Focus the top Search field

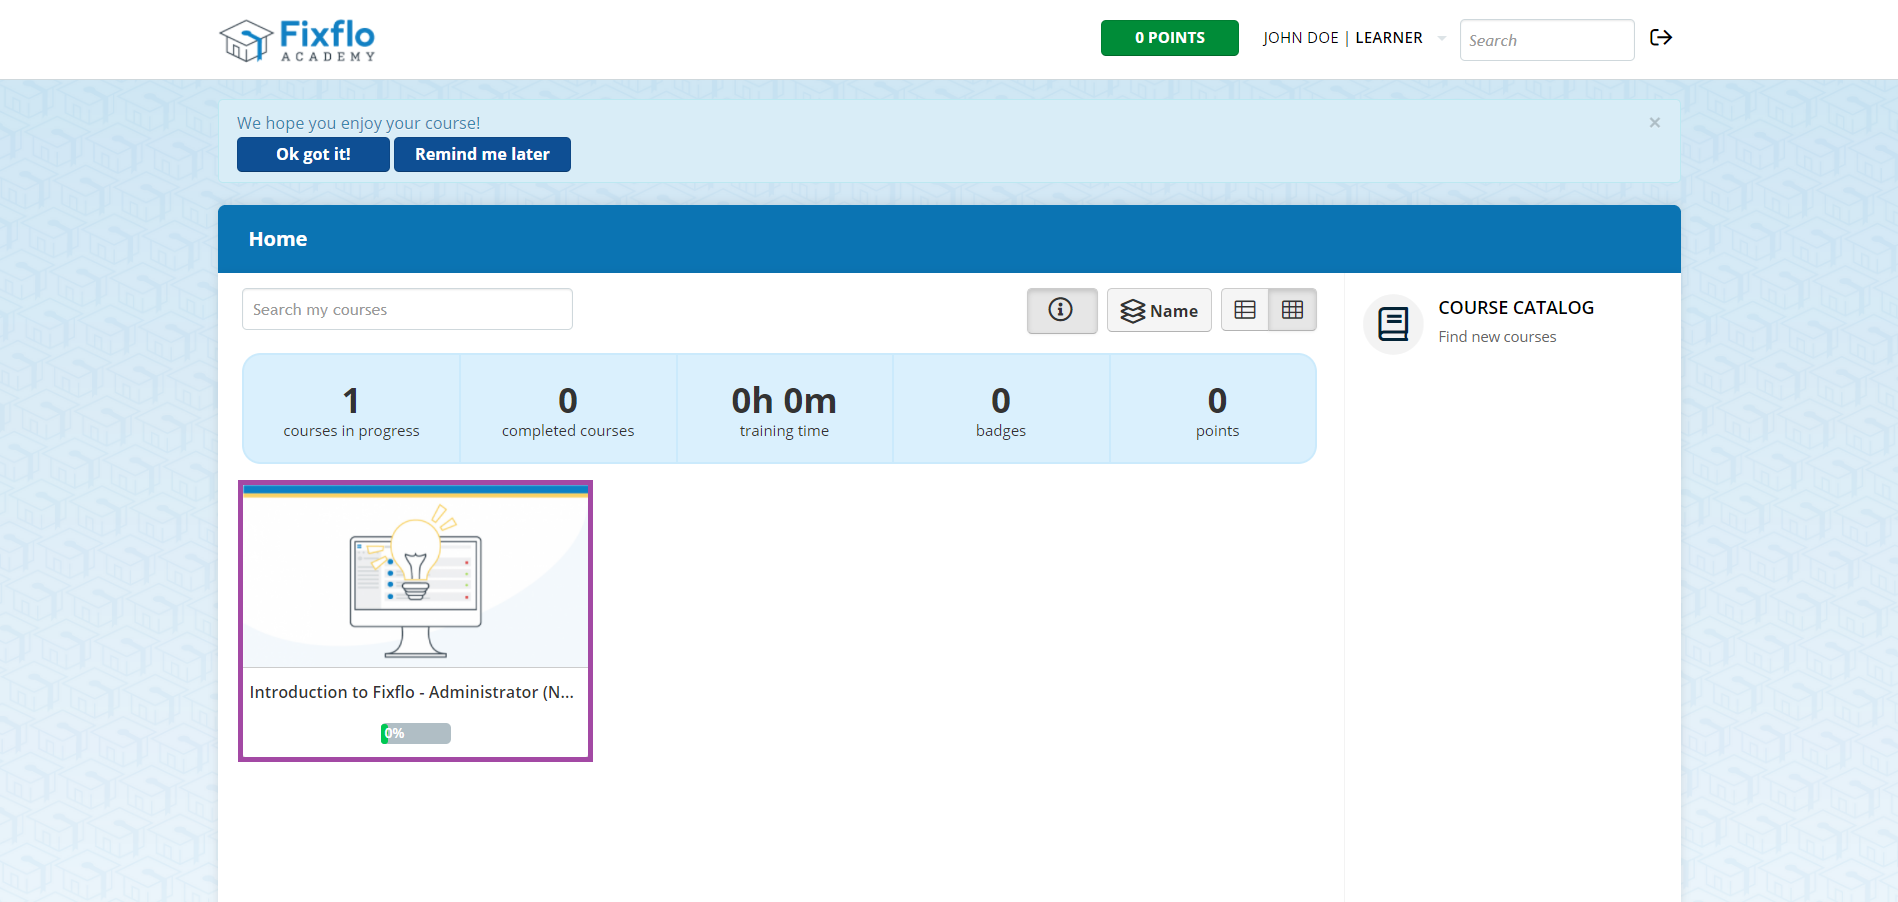tap(1547, 40)
